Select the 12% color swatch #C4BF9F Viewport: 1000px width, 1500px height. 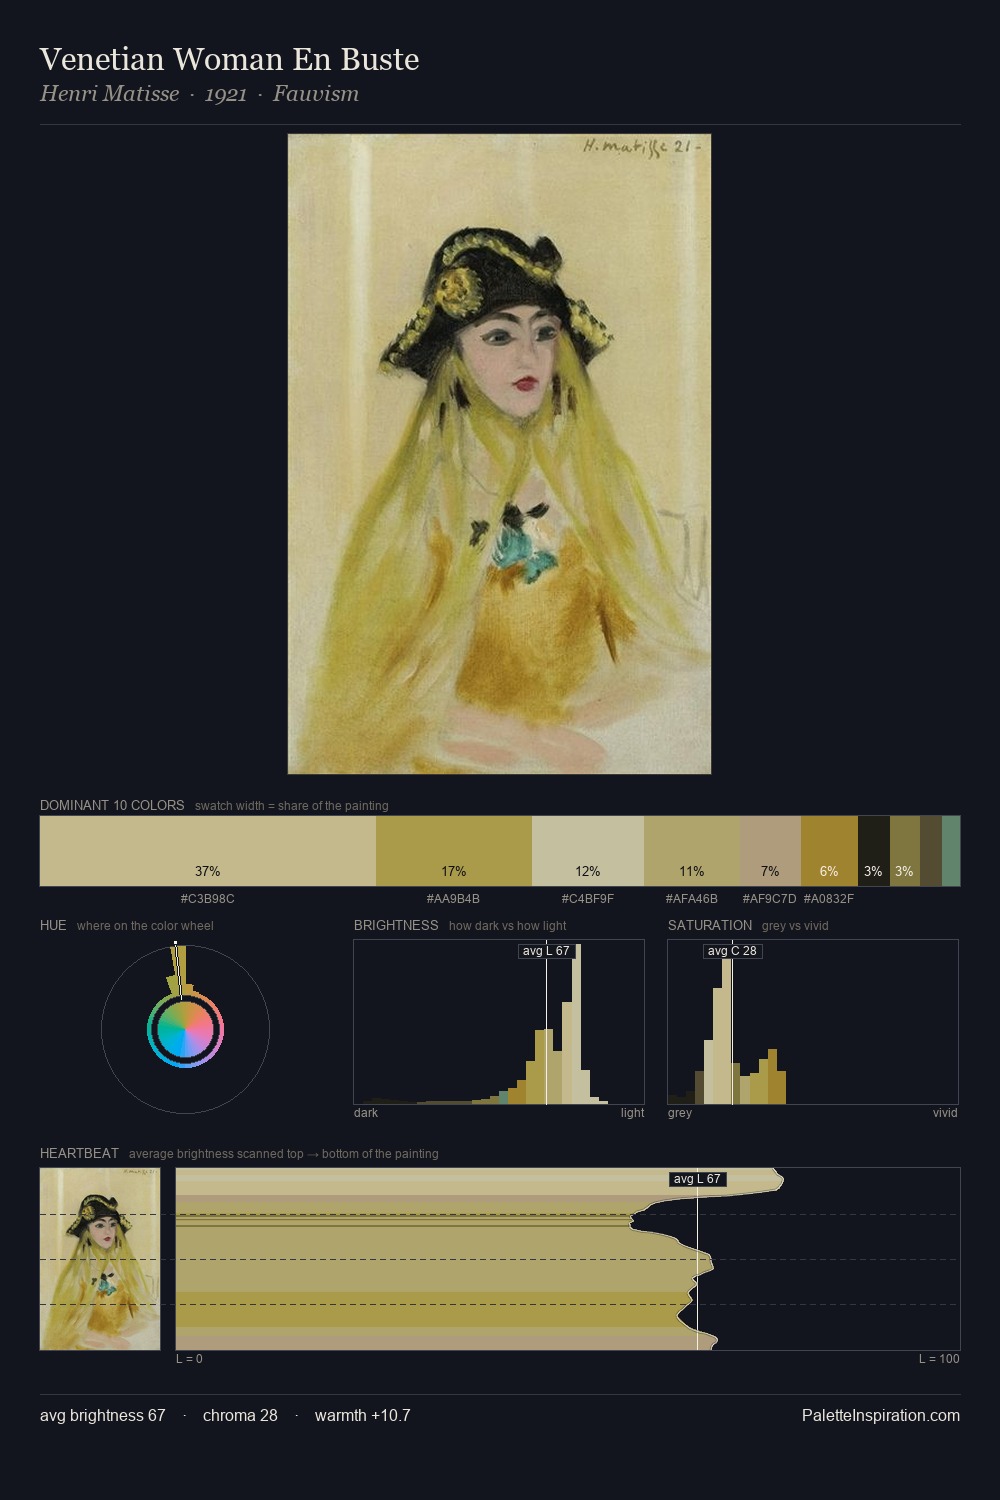click(588, 851)
